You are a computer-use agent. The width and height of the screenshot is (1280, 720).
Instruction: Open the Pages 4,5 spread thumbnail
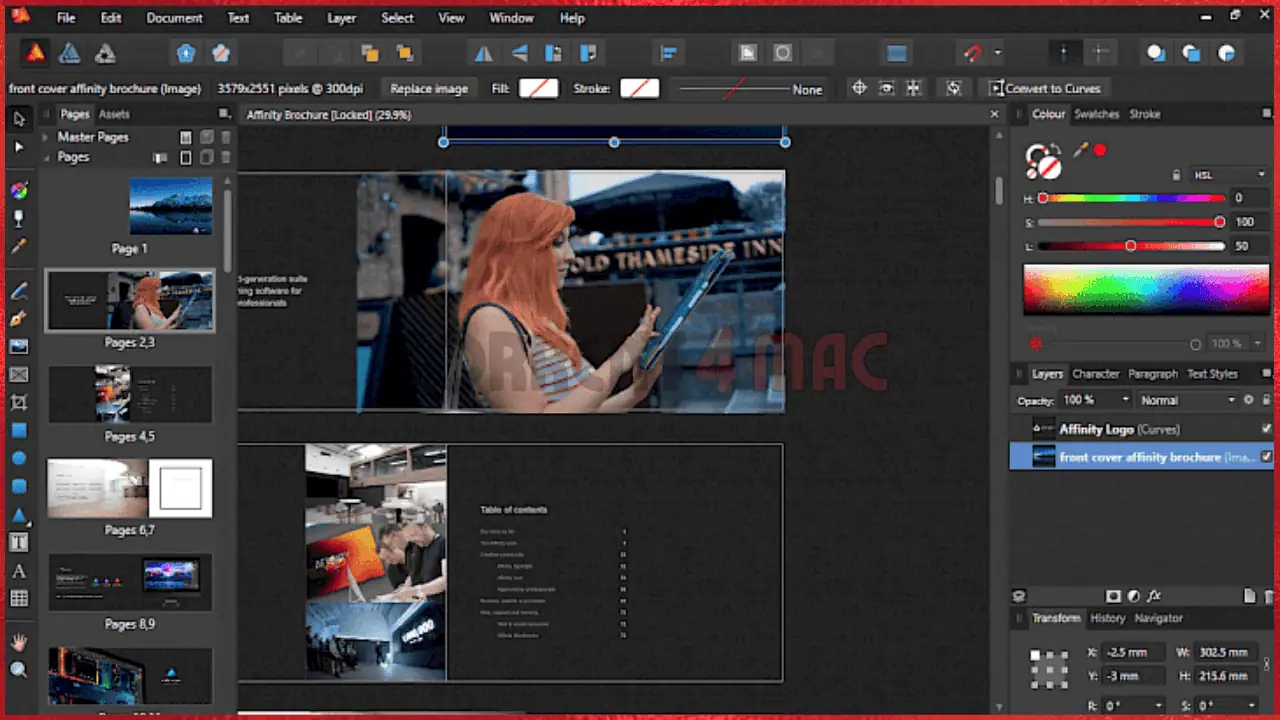[129, 394]
